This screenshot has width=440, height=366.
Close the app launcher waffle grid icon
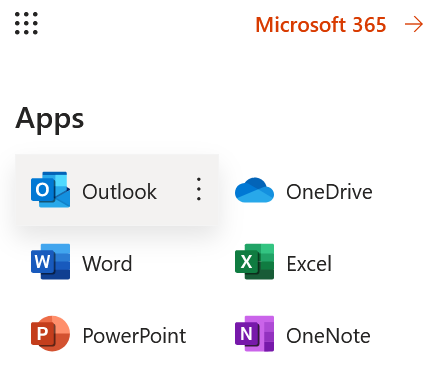coord(26,23)
